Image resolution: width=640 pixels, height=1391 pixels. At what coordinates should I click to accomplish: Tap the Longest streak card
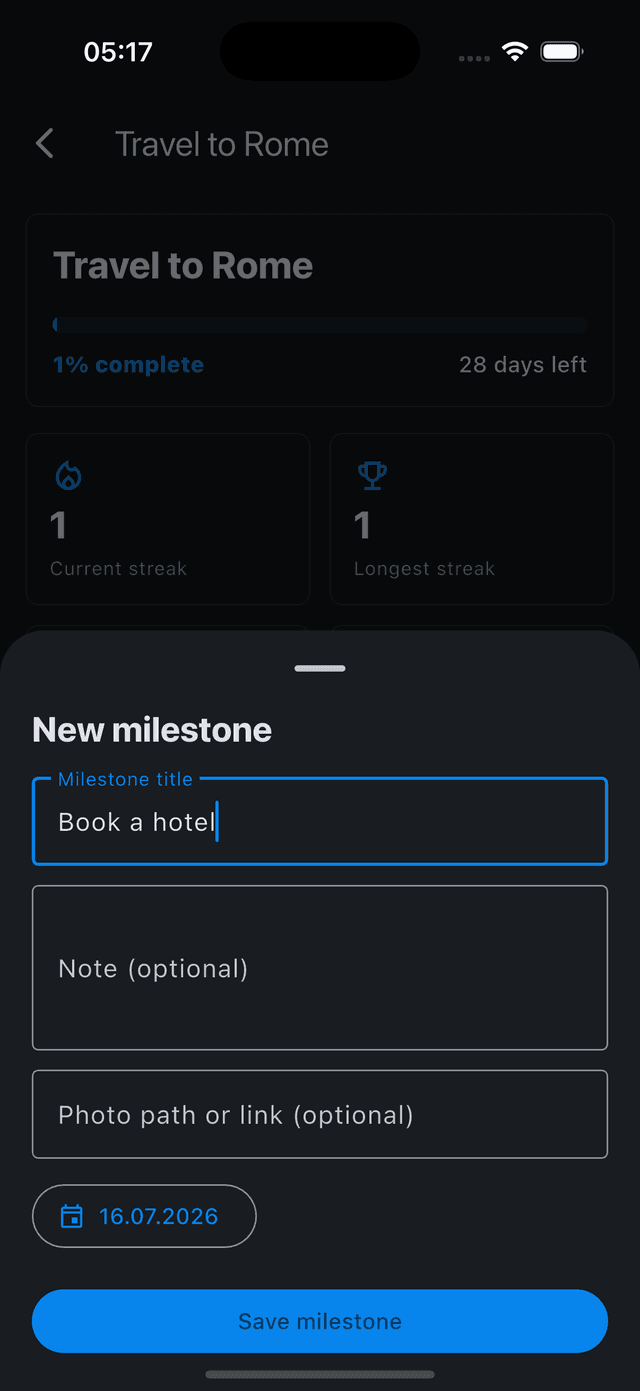coord(472,519)
